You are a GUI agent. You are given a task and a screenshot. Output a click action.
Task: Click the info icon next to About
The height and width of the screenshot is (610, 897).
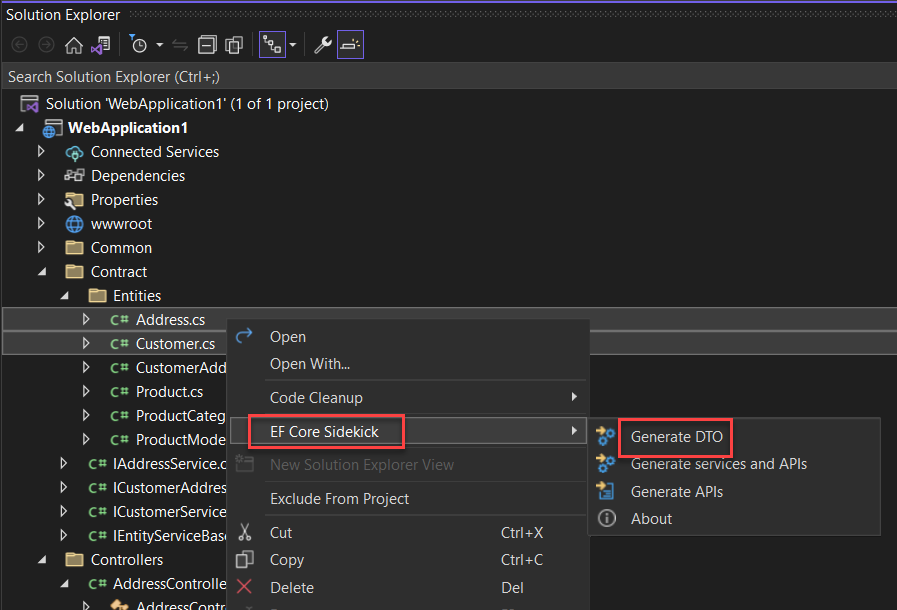[606, 518]
